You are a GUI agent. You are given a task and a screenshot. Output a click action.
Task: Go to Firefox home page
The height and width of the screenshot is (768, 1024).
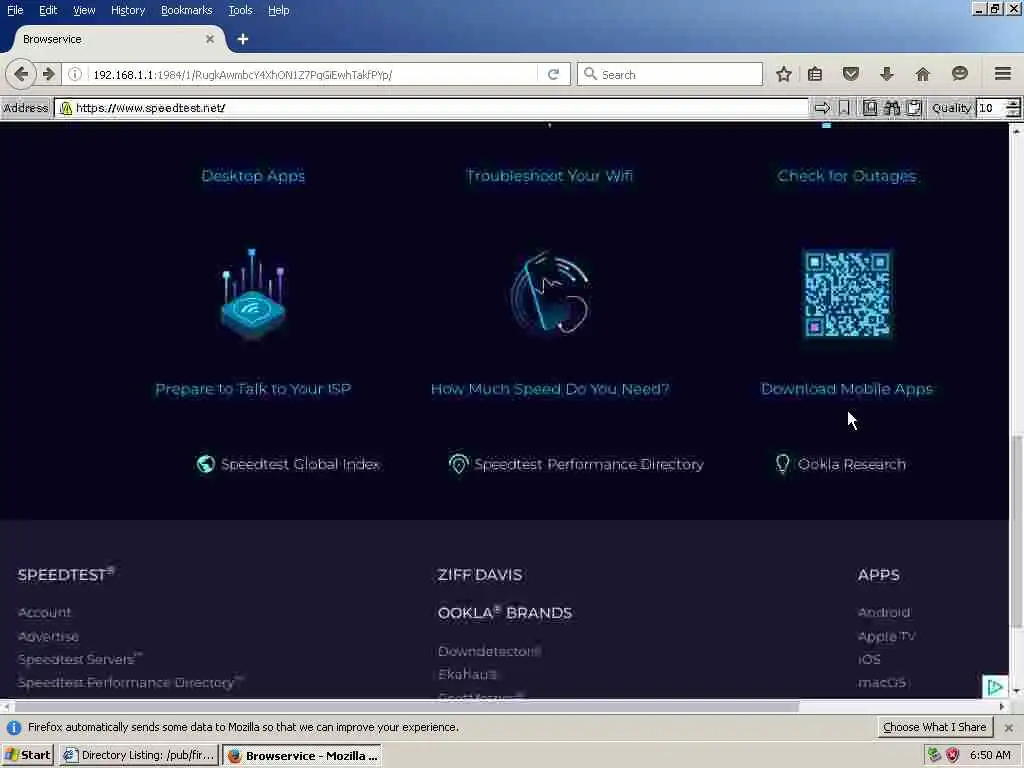(x=922, y=74)
